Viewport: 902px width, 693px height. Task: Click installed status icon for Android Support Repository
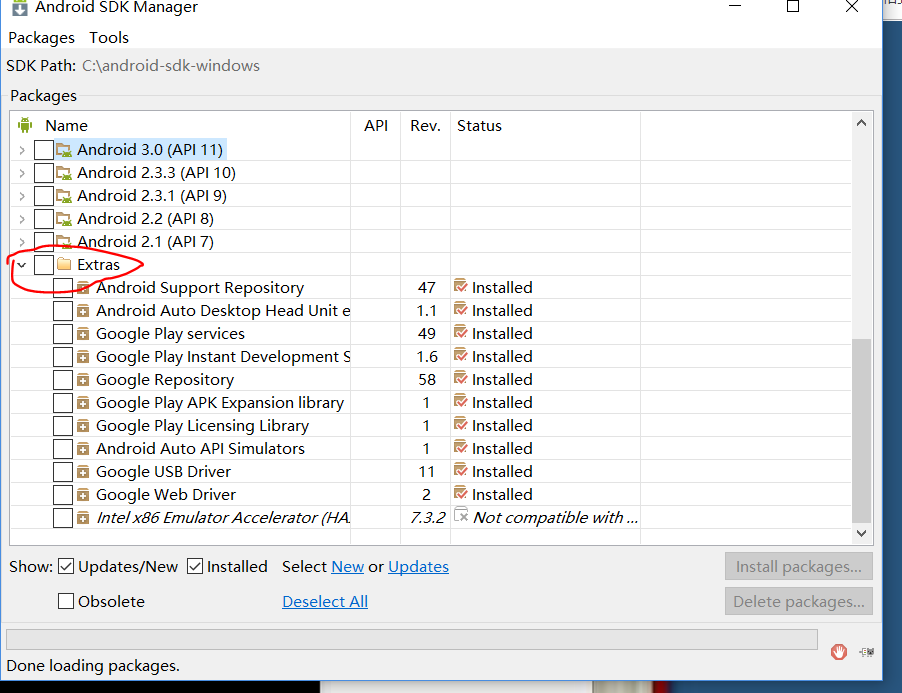pyautogui.click(x=460, y=286)
